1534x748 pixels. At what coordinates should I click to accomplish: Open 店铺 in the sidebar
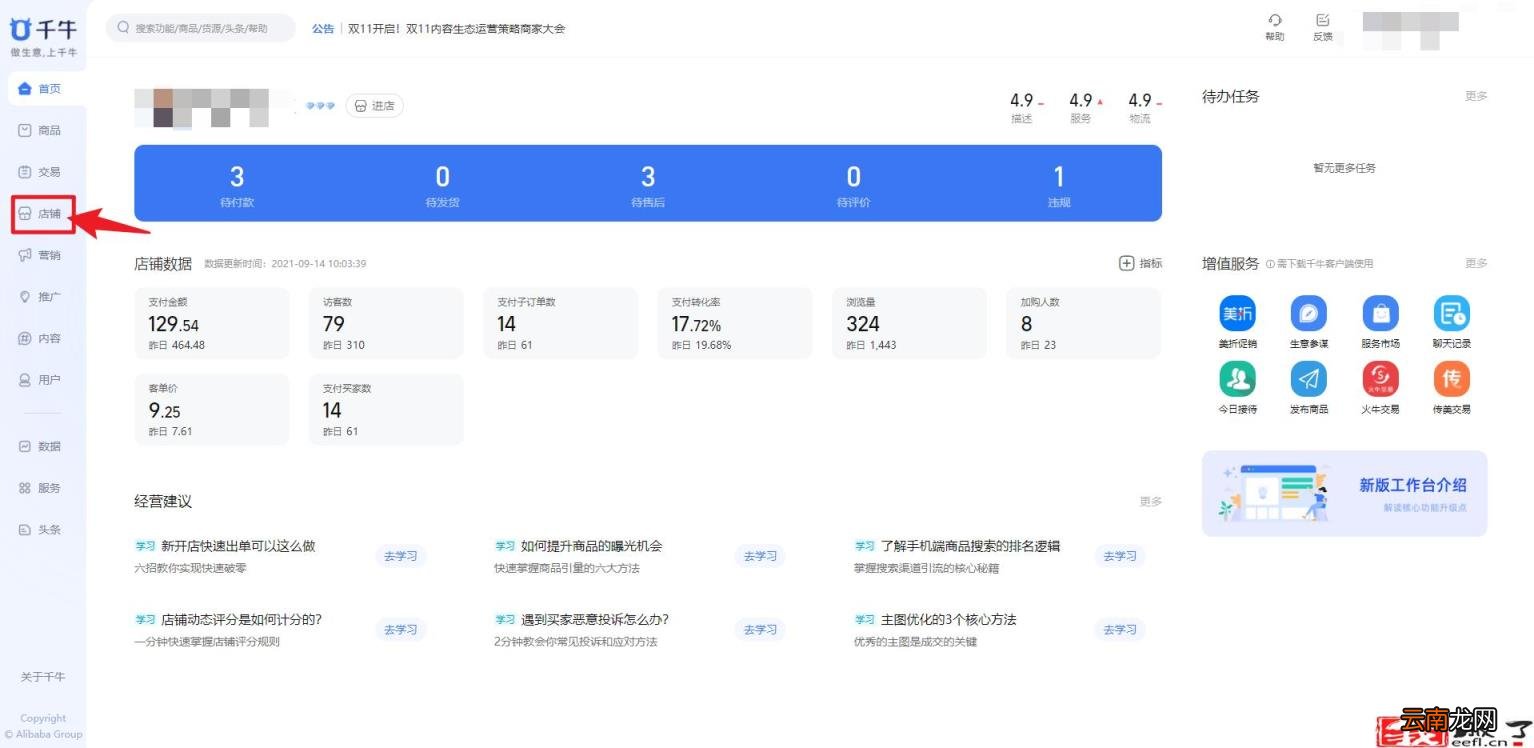click(41, 214)
